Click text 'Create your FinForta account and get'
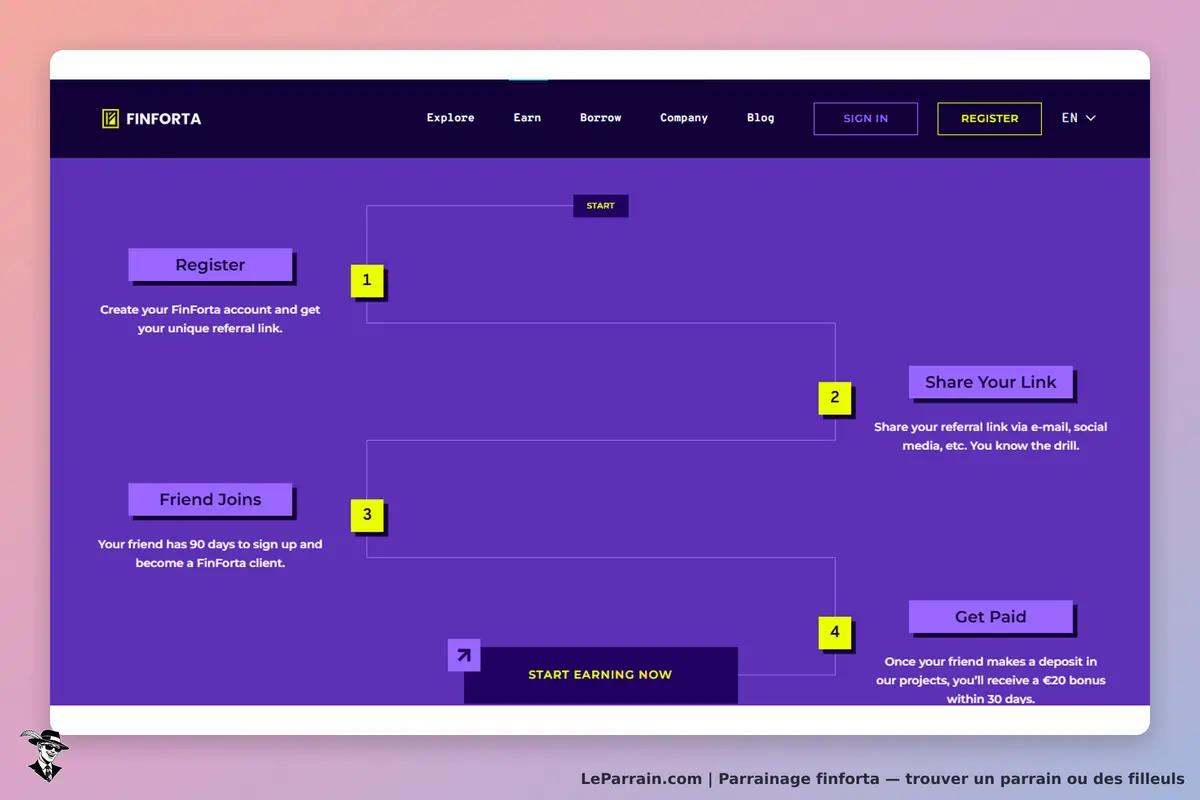The width and height of the screenshot is (1200, 800). (x=210, y=310)
